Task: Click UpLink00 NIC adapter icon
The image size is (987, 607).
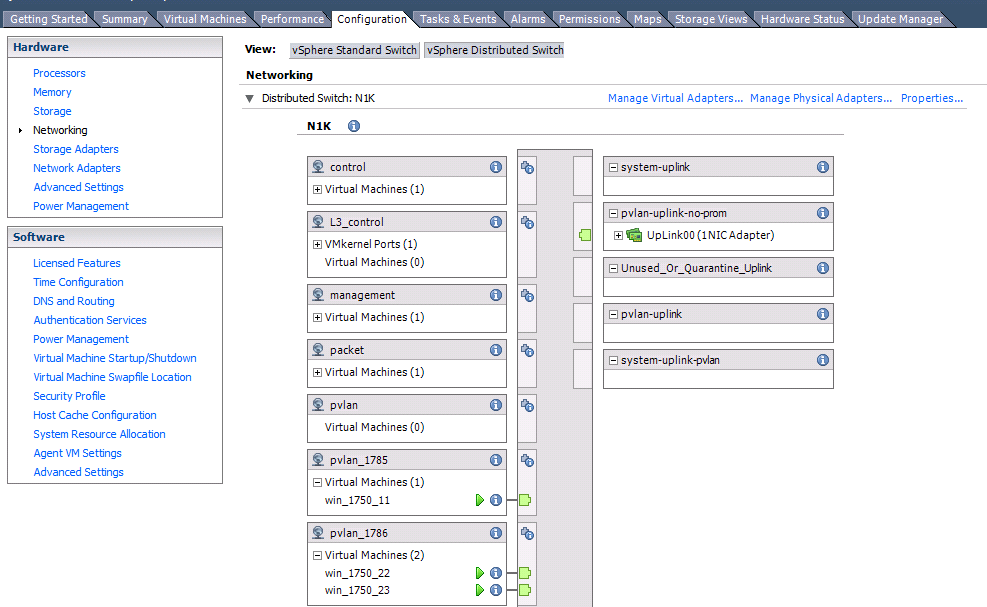Action: coord(634,235)
